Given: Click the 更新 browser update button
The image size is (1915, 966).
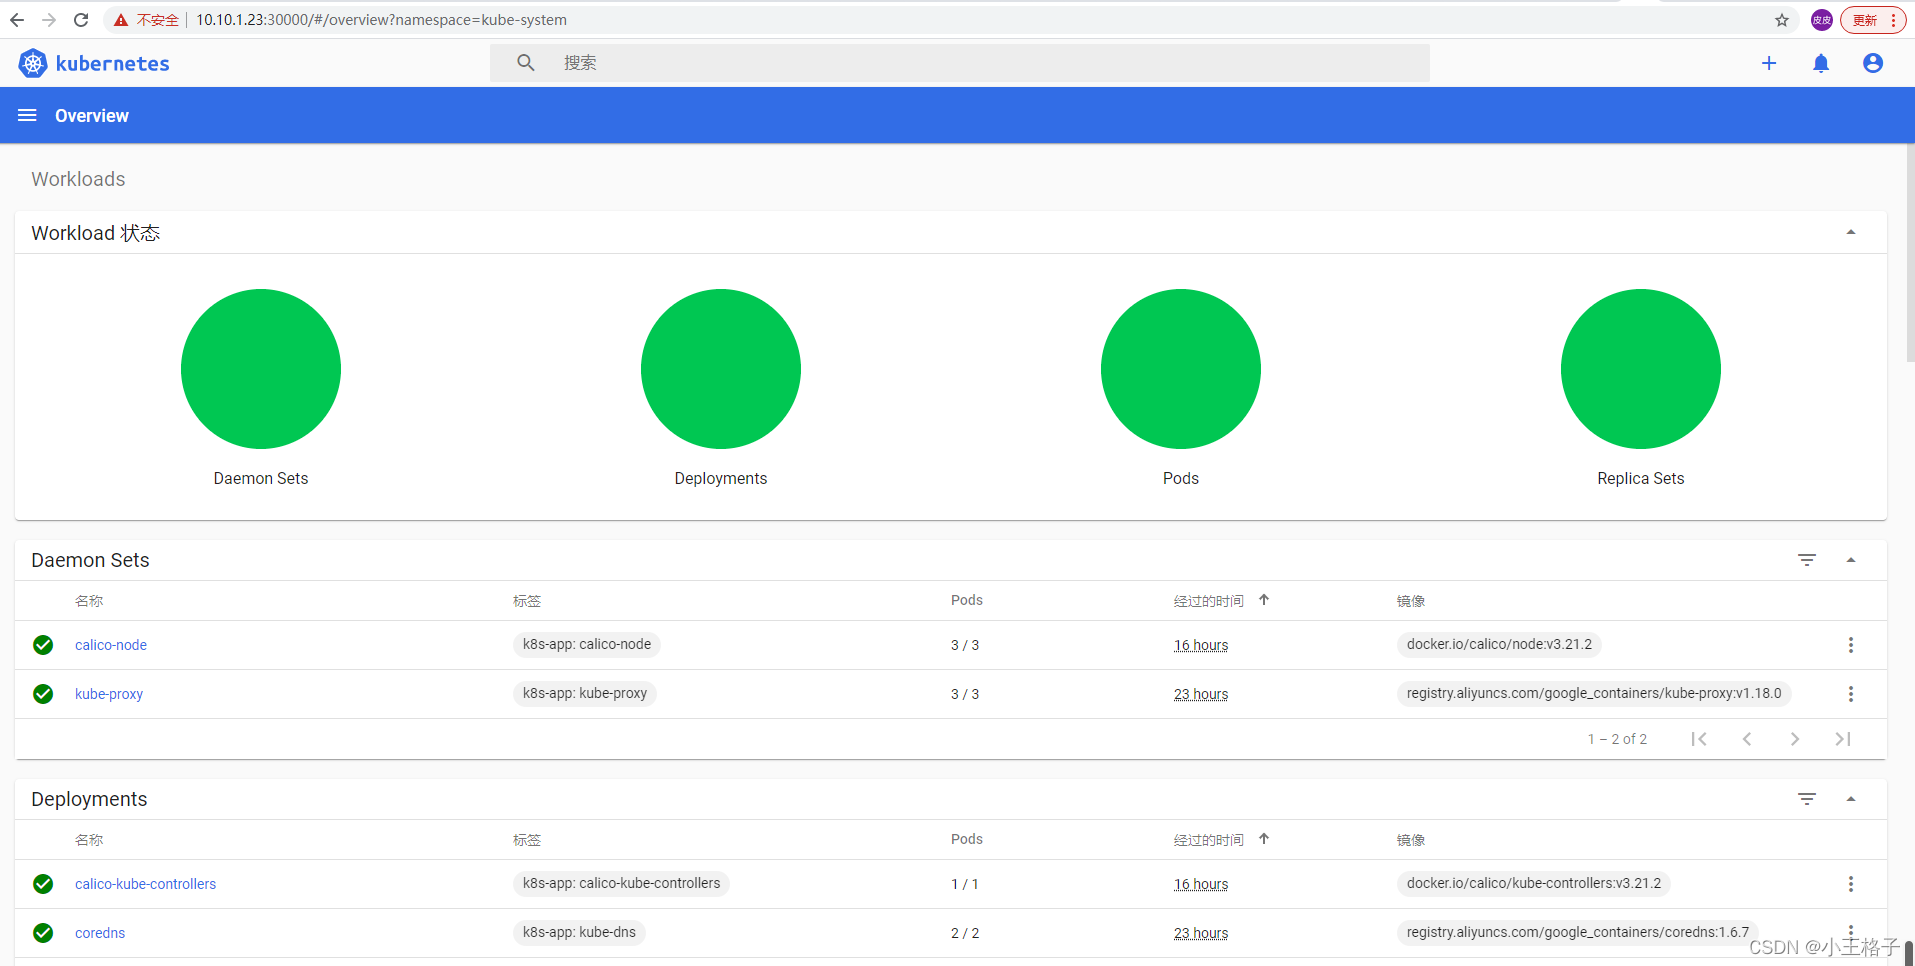Looking at the screenshot, I should pos(1873,20).
